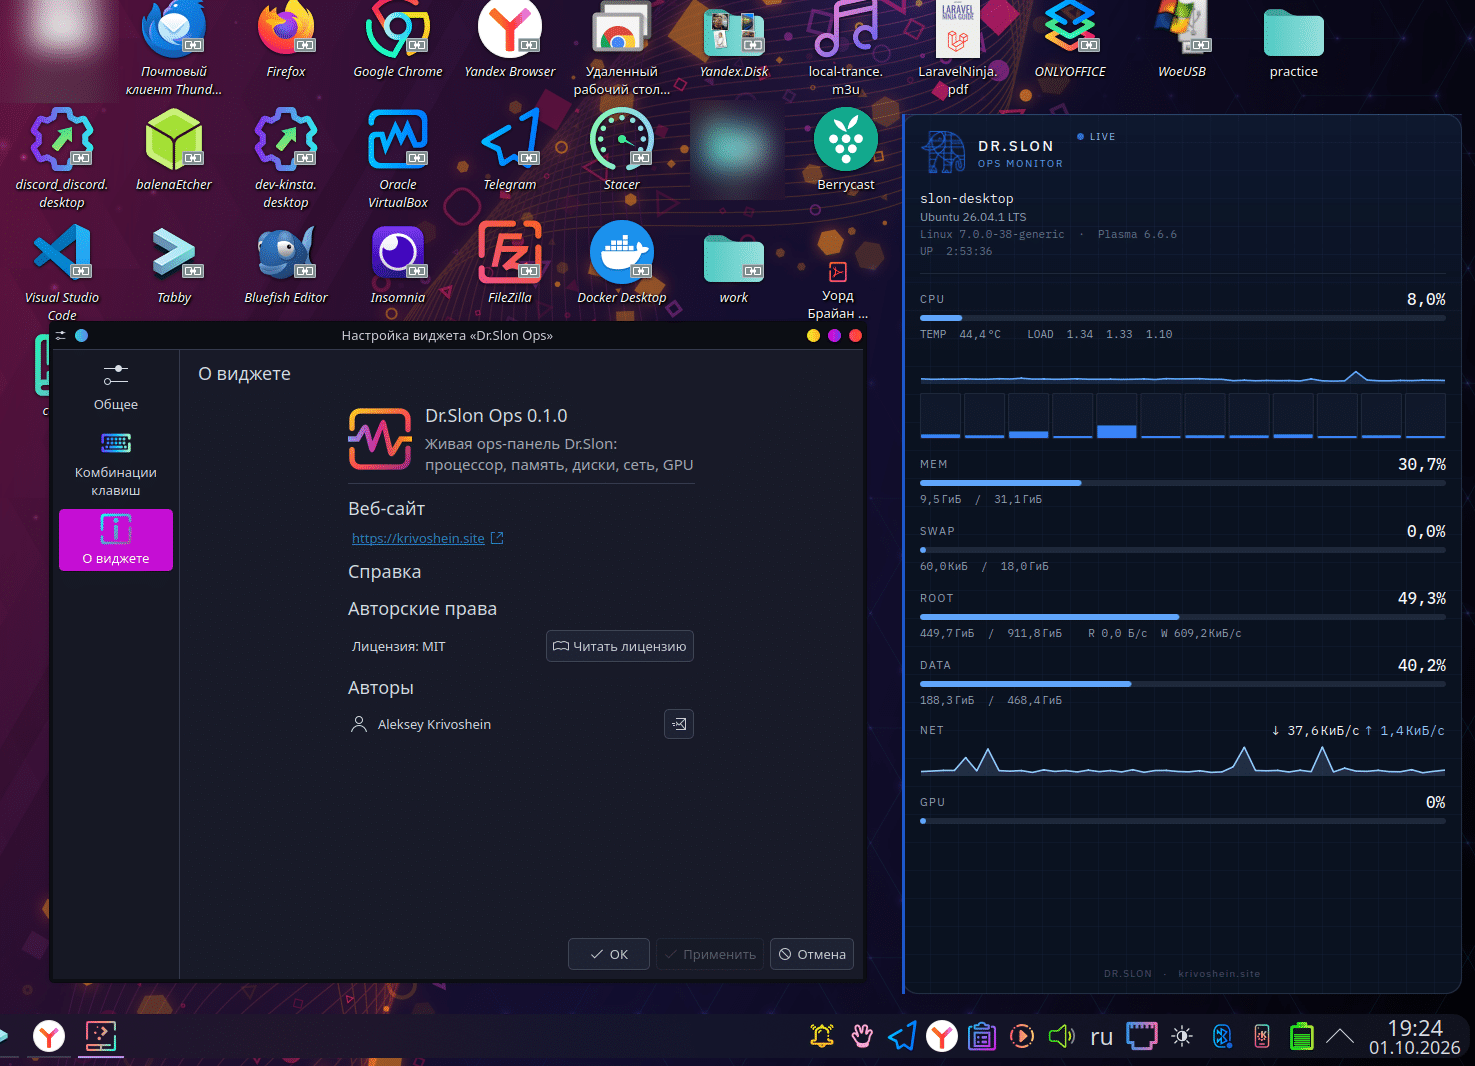
Task: Open Insomnia desktop icon
Action: pos(397,263)
